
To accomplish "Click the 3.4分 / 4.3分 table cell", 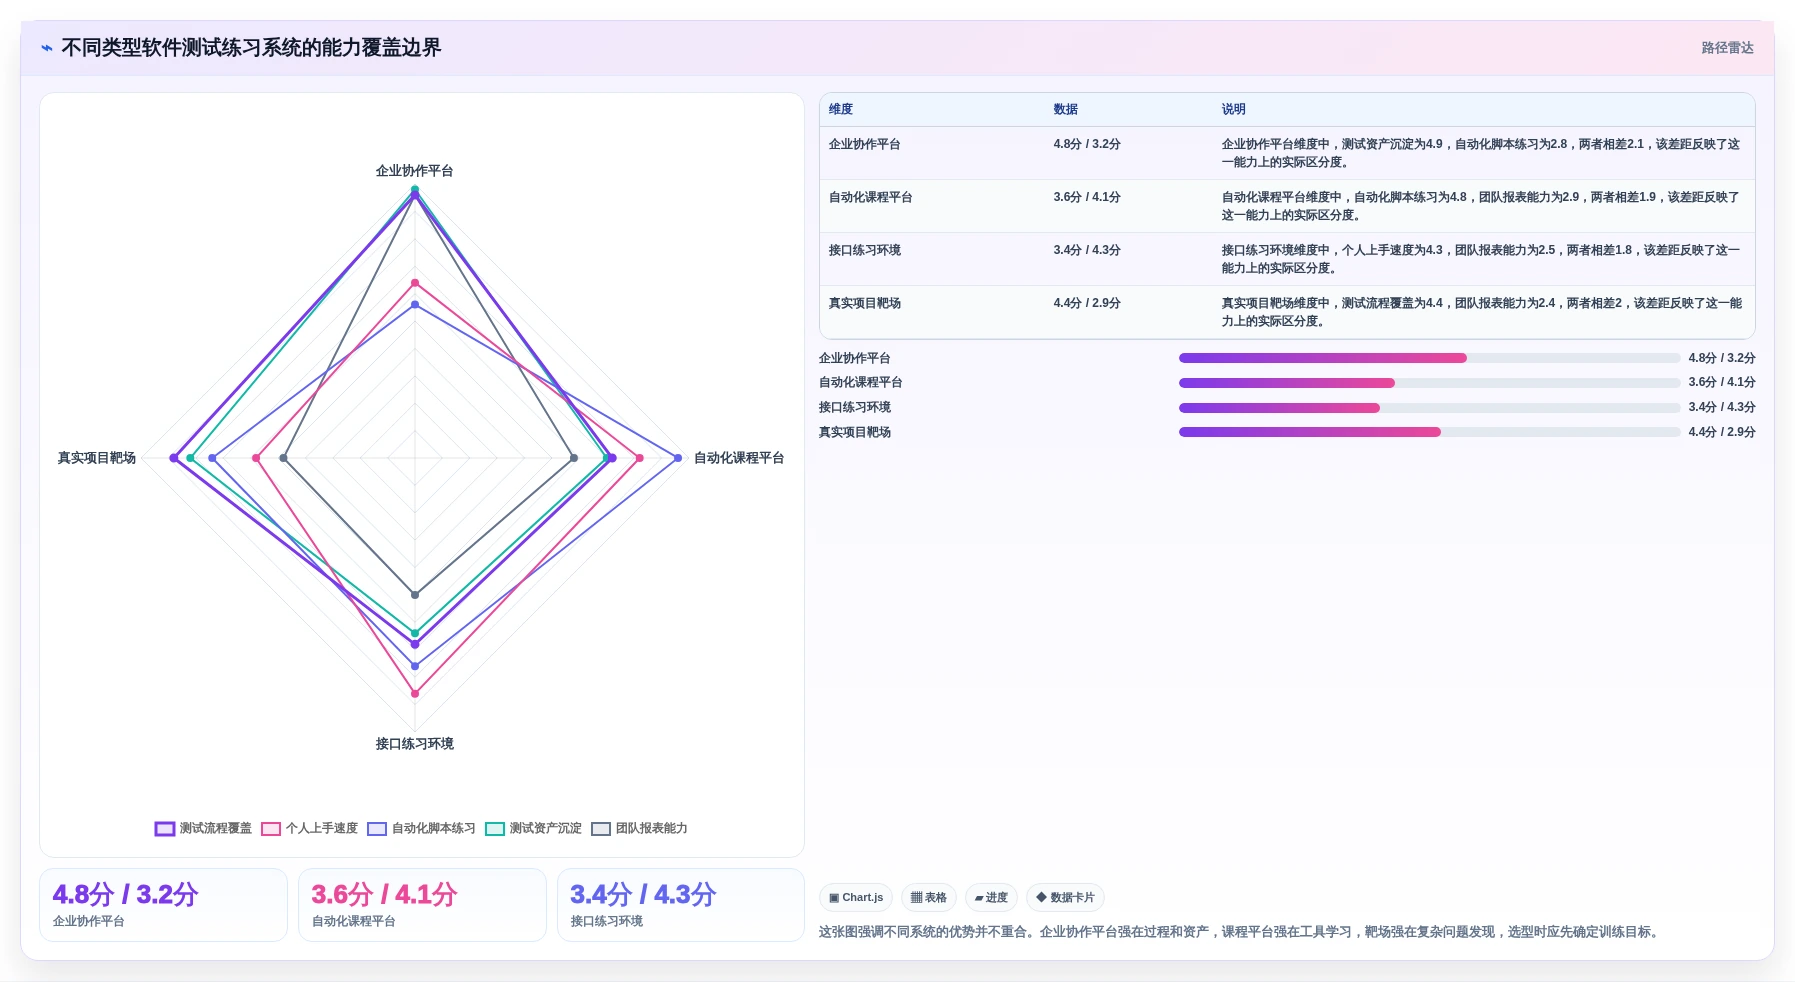I will coord(1128,259).
